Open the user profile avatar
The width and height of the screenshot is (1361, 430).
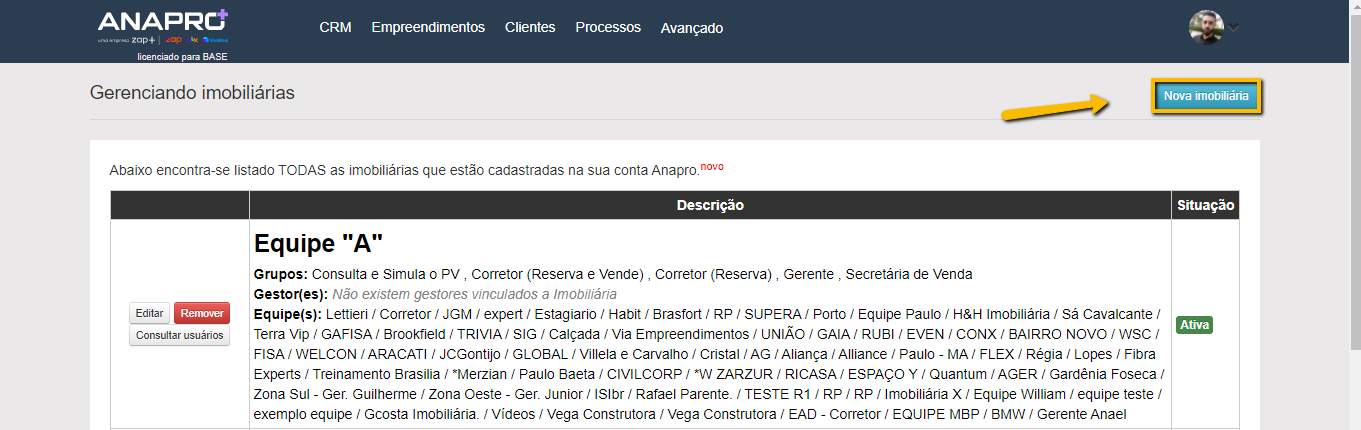1206,27
